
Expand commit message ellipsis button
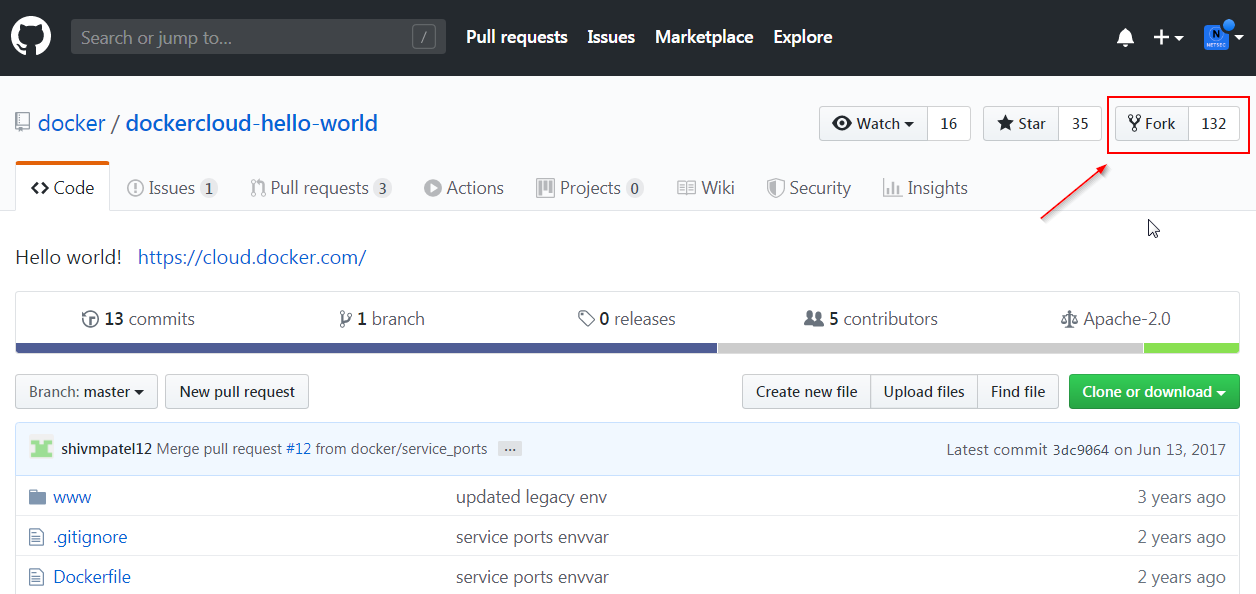pyautogui.click(x=510, y=449)
